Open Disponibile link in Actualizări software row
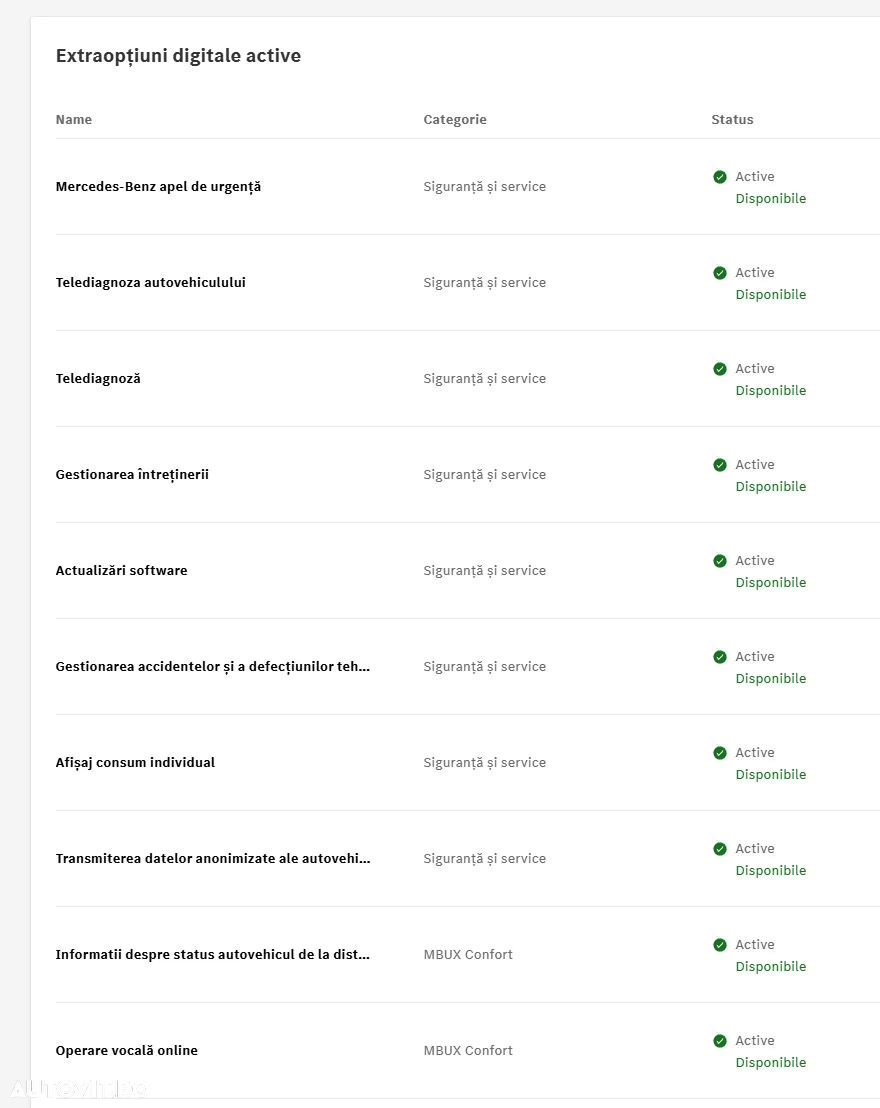880x1108 pixels. coord(770,582)
